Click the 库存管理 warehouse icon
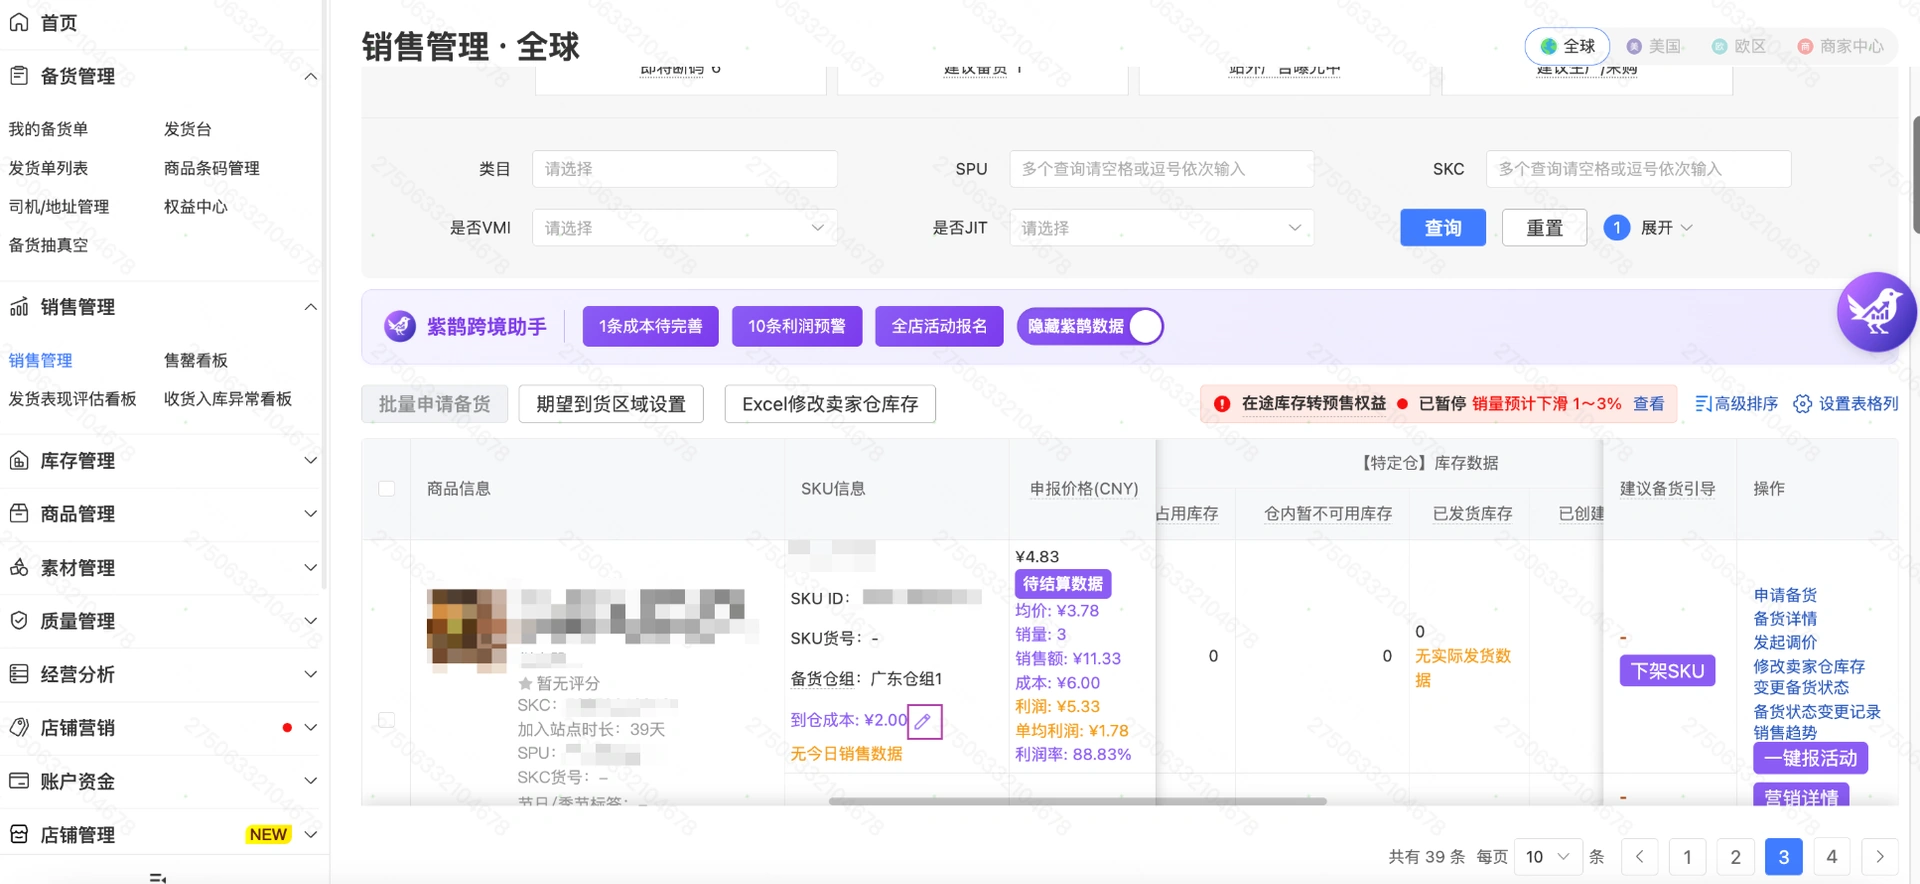The image size is (1920, 884). coord(19,460)
